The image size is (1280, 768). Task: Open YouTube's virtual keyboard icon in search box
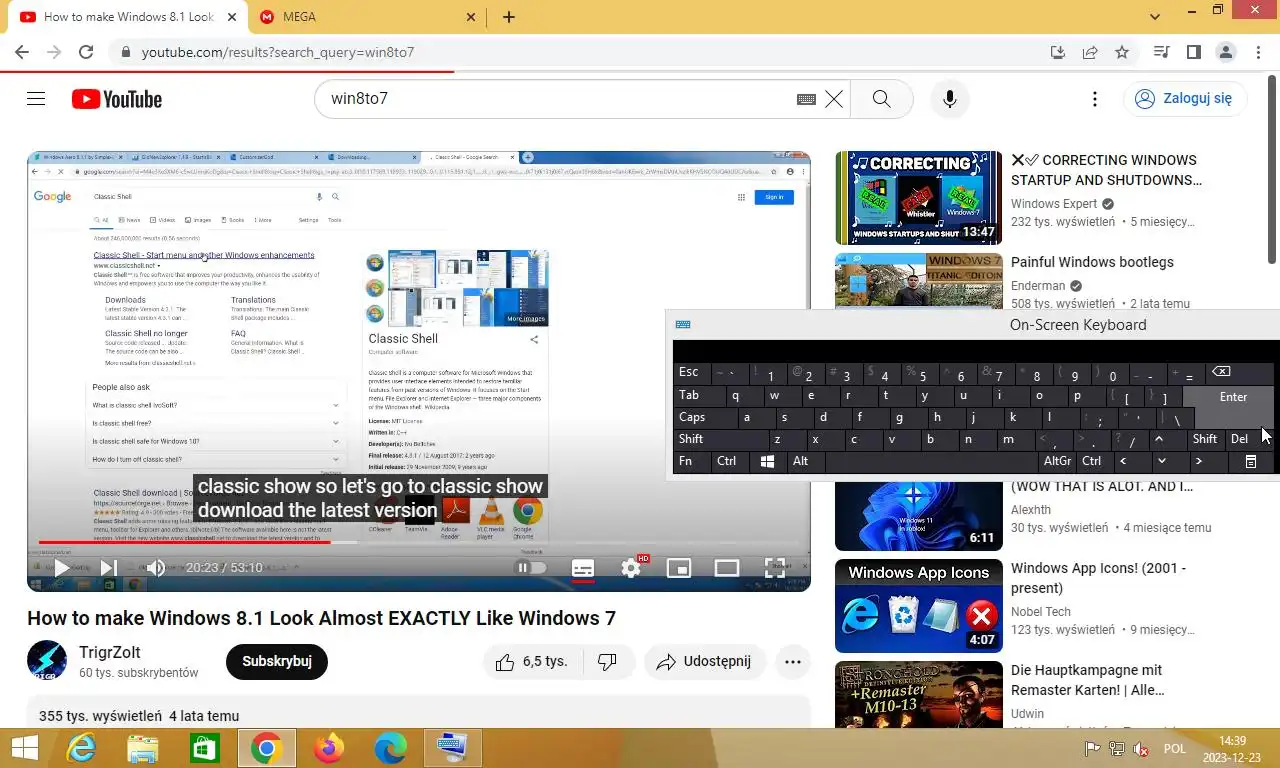pos(806,99)
